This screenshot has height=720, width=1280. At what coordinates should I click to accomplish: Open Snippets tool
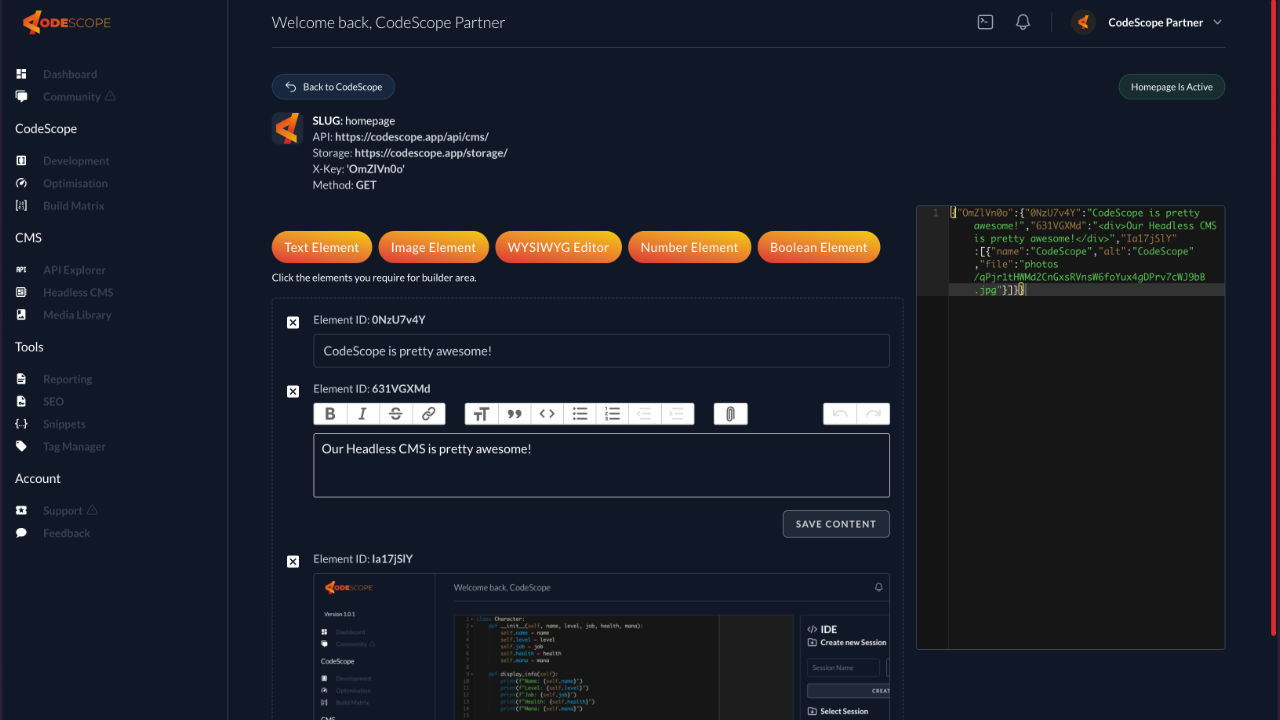[64, 424]
